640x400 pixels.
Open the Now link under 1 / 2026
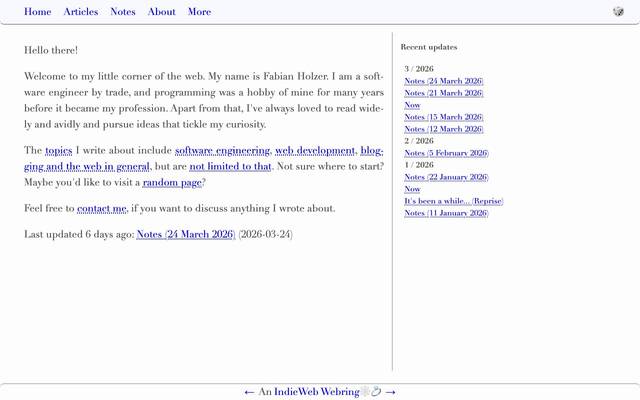click(412, 189)
